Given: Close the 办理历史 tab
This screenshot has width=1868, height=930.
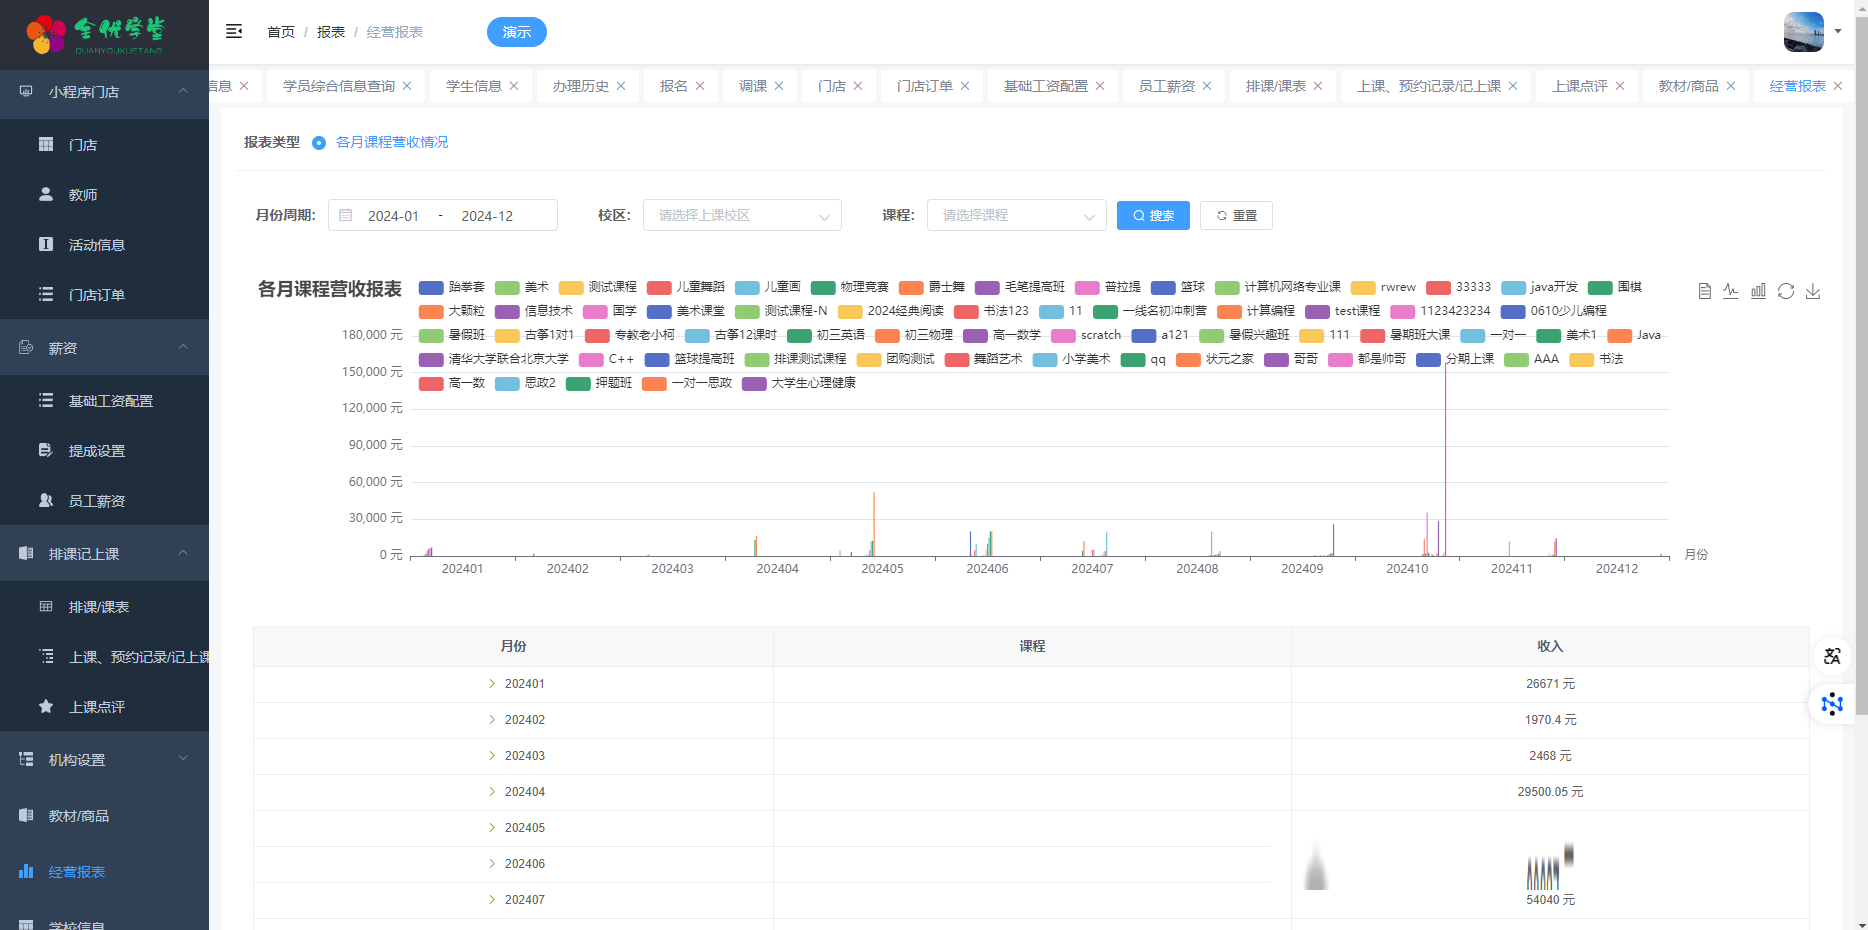Looking at the screenshot, I should tap(621, 86).
